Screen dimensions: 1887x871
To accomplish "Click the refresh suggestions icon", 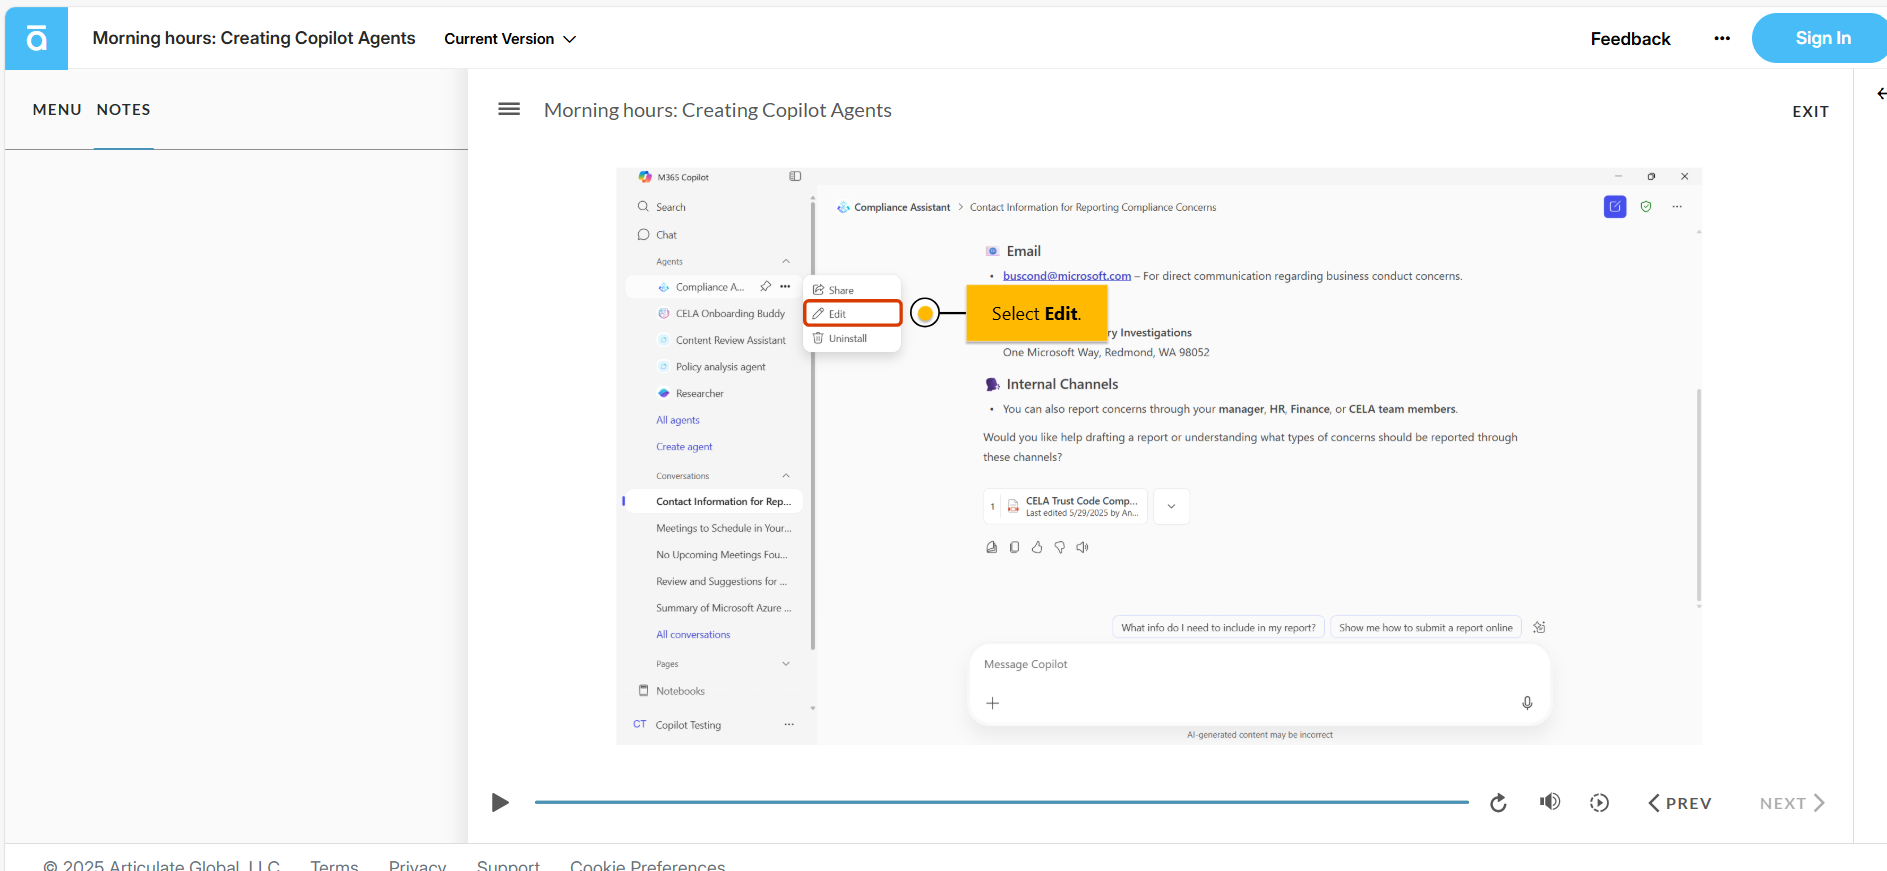I will tap(1539, 628).
